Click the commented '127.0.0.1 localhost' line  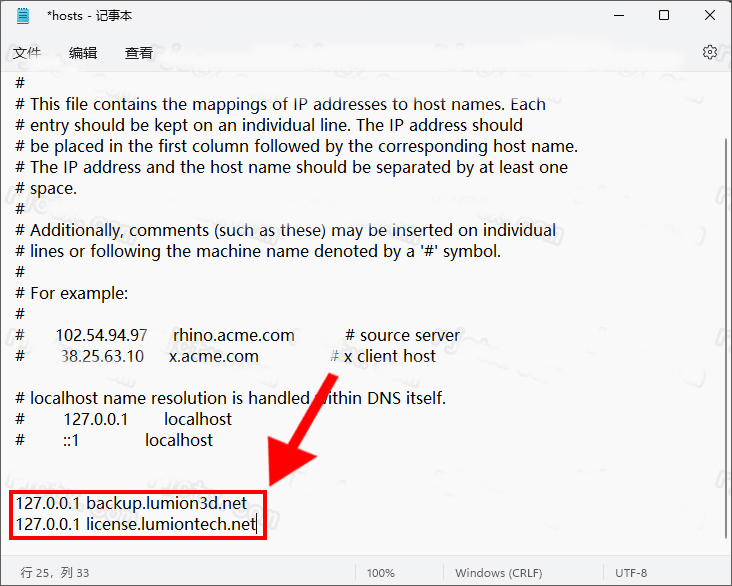click(x=123, y=419)
